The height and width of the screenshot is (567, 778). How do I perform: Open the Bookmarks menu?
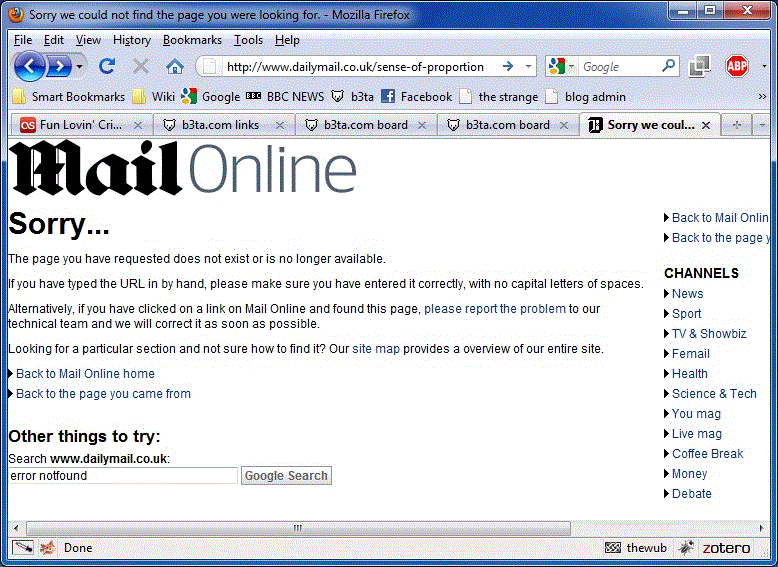[192, 40]
